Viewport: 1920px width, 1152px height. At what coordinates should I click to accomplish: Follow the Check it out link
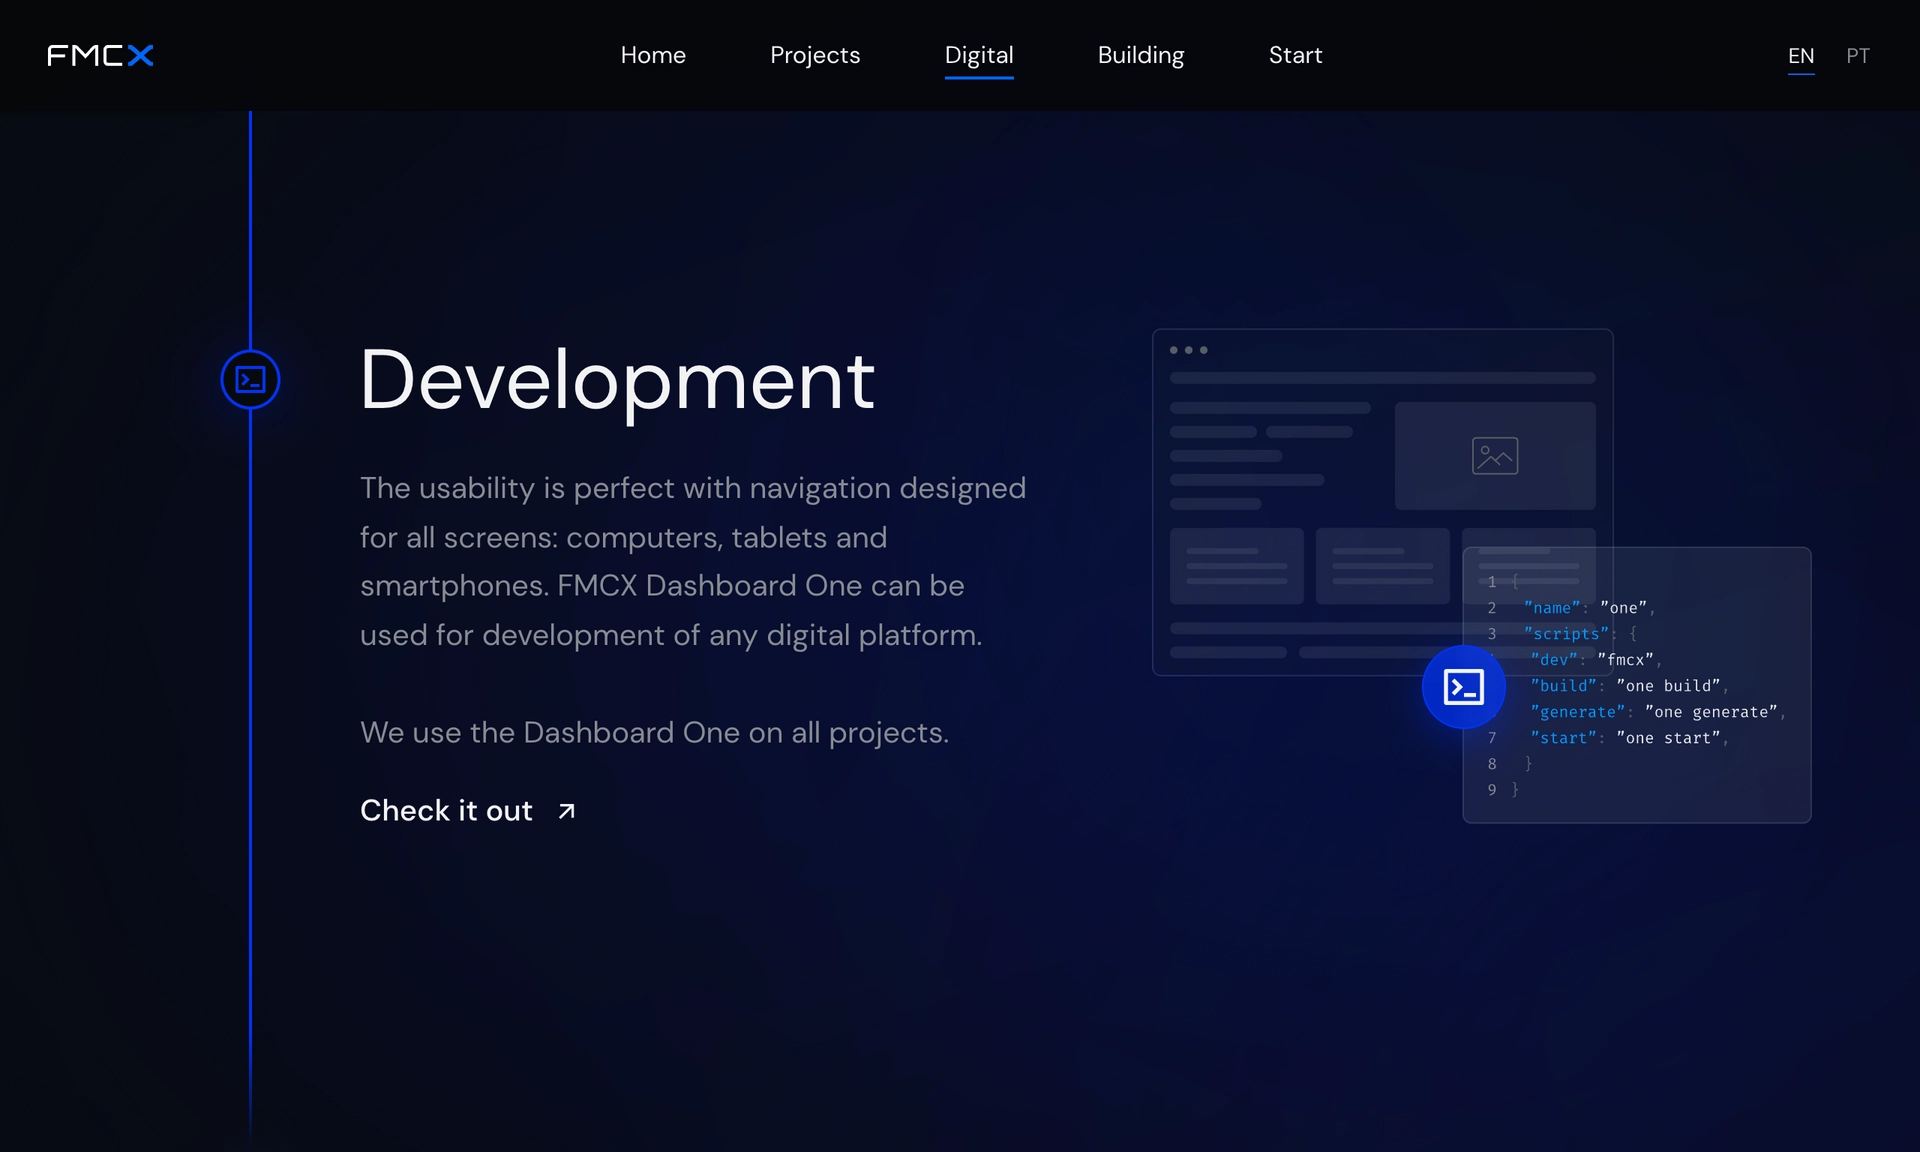point(446,811)
